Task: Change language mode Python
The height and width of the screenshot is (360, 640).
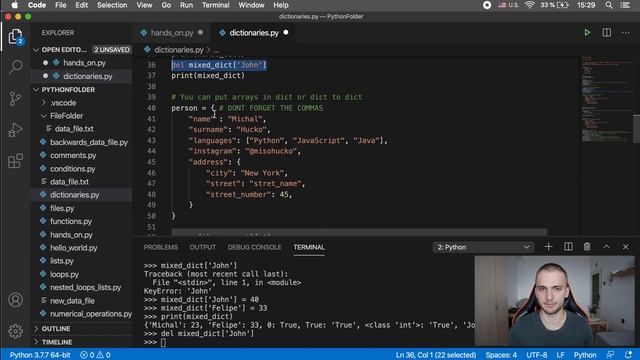Action: (585, 355)
